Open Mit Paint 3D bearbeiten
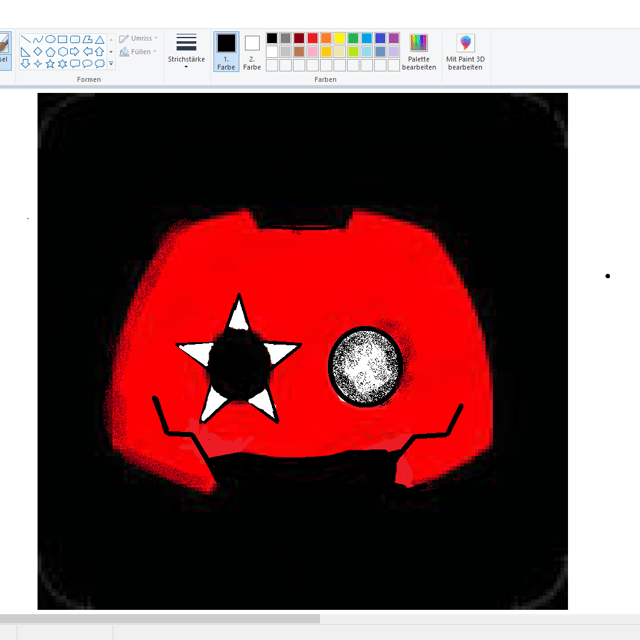 (x=465, y=52)
